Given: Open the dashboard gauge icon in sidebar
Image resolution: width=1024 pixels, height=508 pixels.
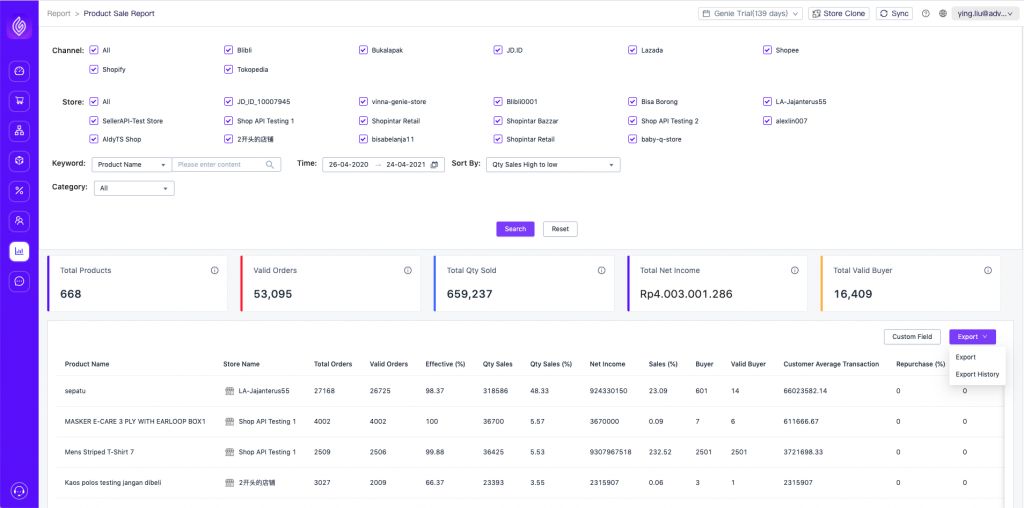Looking at the screenshot, I should pyautogui.click(x=19, y=71).
